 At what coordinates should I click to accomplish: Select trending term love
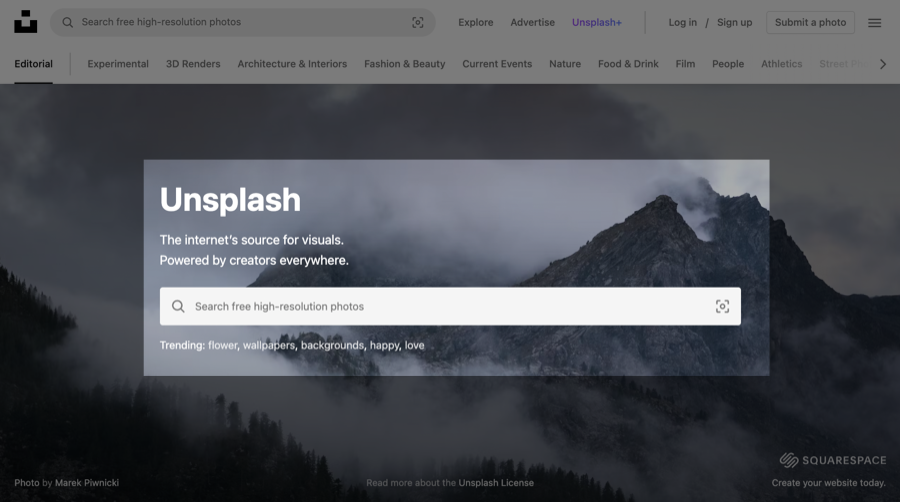[414, 345]
